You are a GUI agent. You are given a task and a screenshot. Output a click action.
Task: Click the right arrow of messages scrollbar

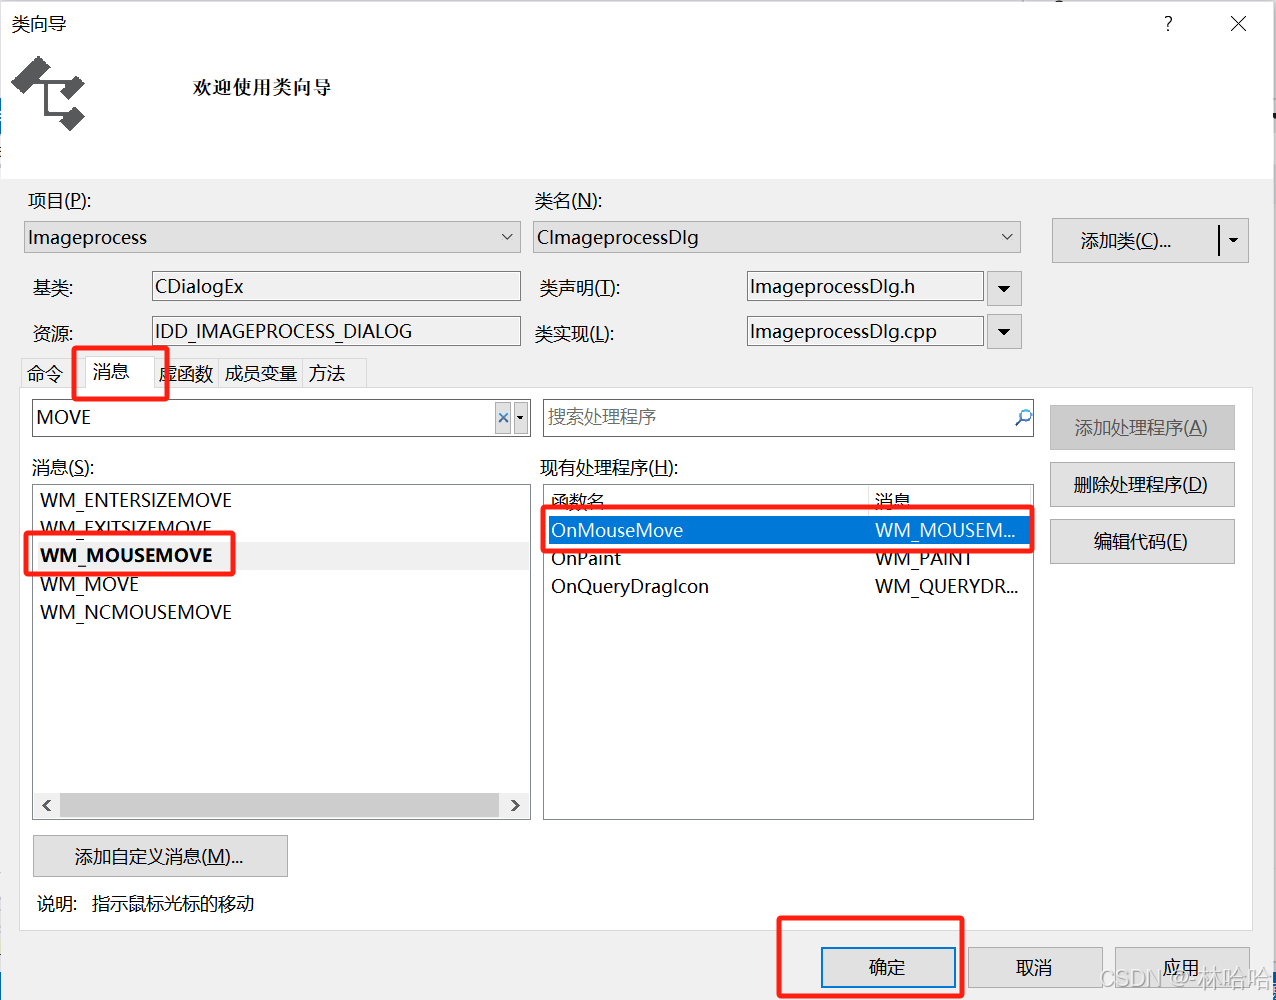pyautogui.click(x=515, y=805)
